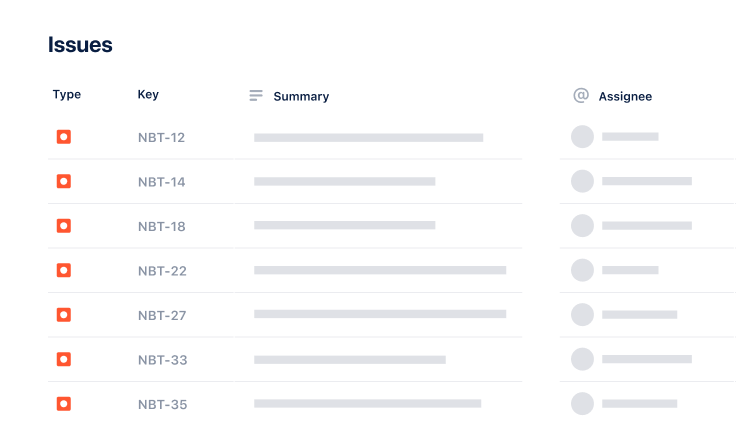
Task: Click the bug type icon for NBT-18
Action: pos(63,226)
